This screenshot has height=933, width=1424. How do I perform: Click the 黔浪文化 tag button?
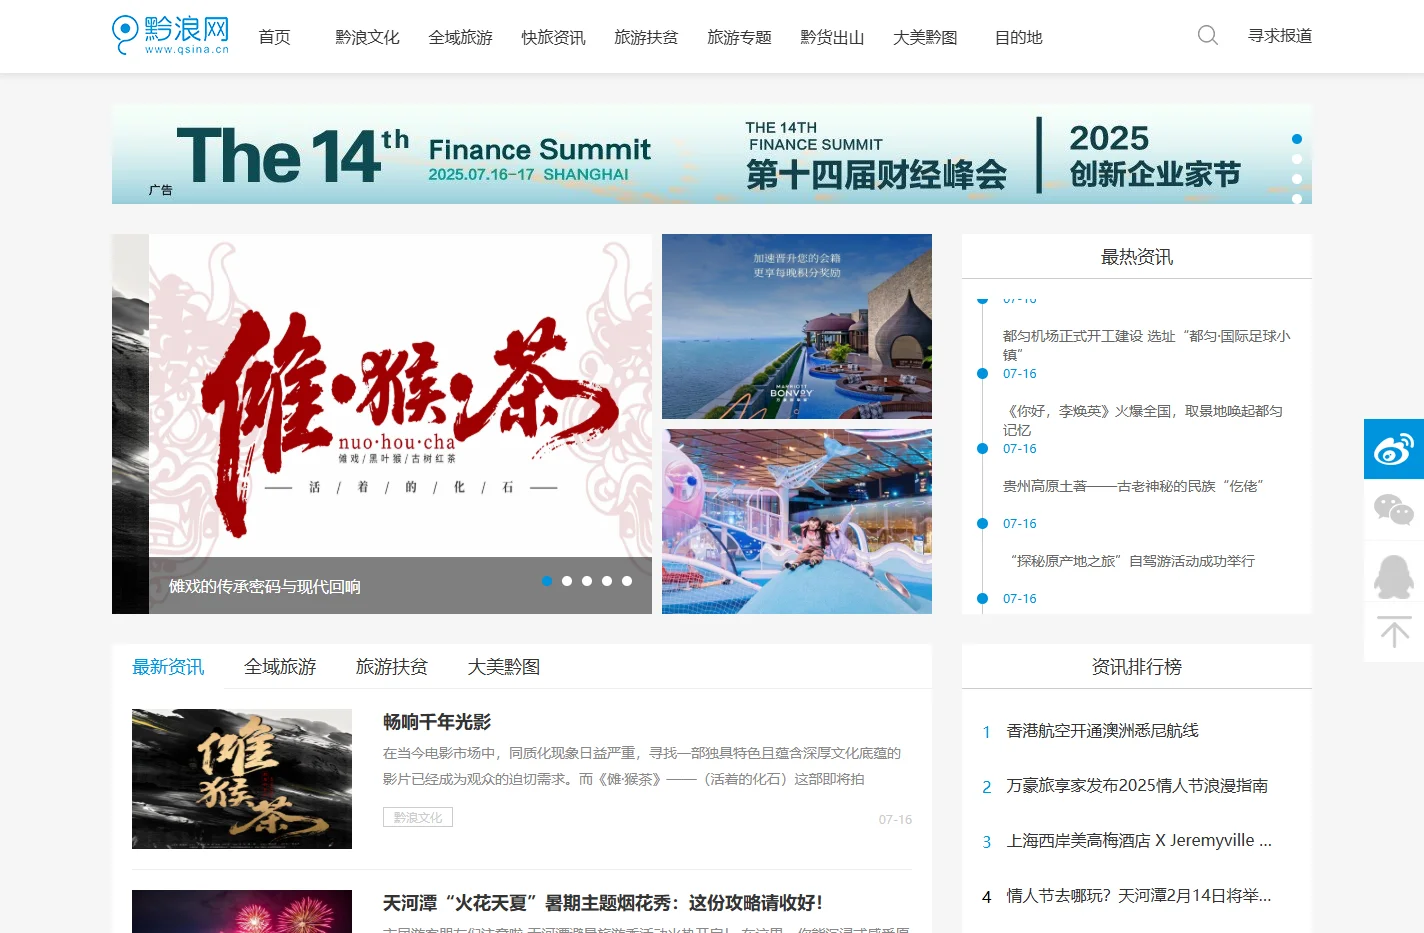pos(418,817)
